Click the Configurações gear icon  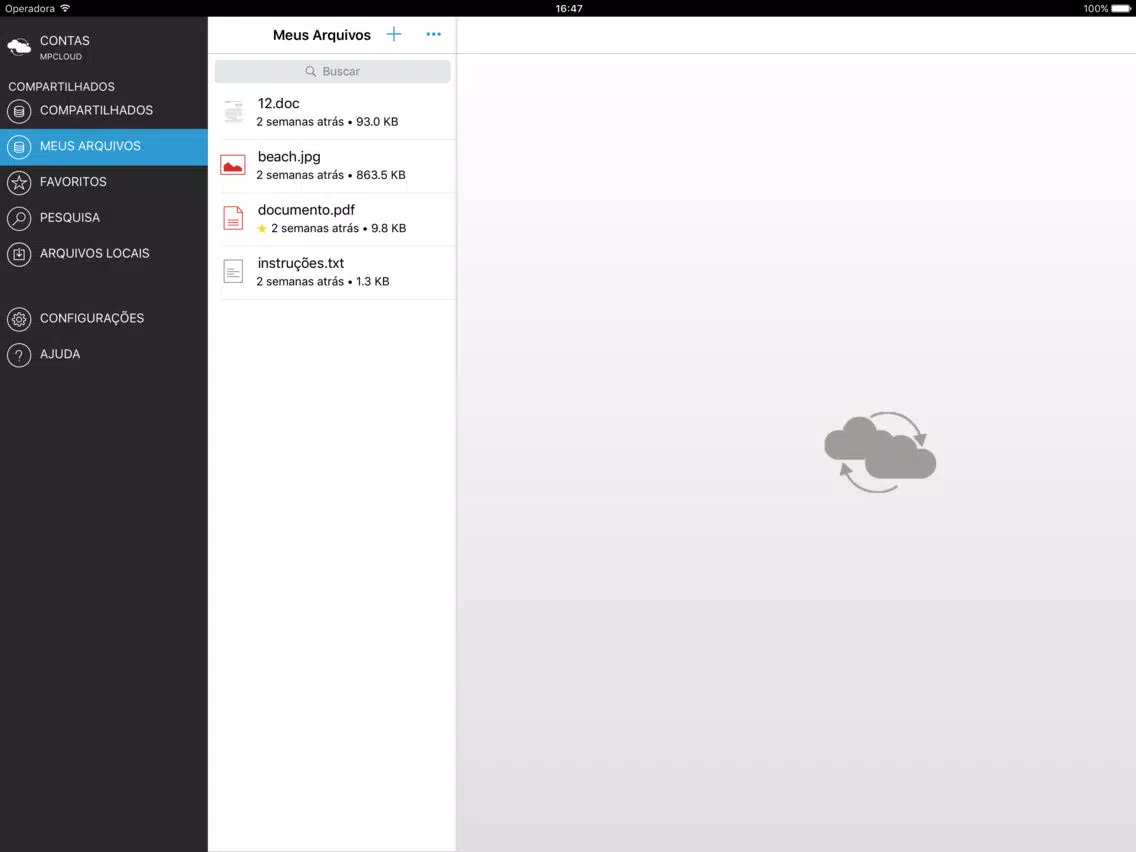19,319
